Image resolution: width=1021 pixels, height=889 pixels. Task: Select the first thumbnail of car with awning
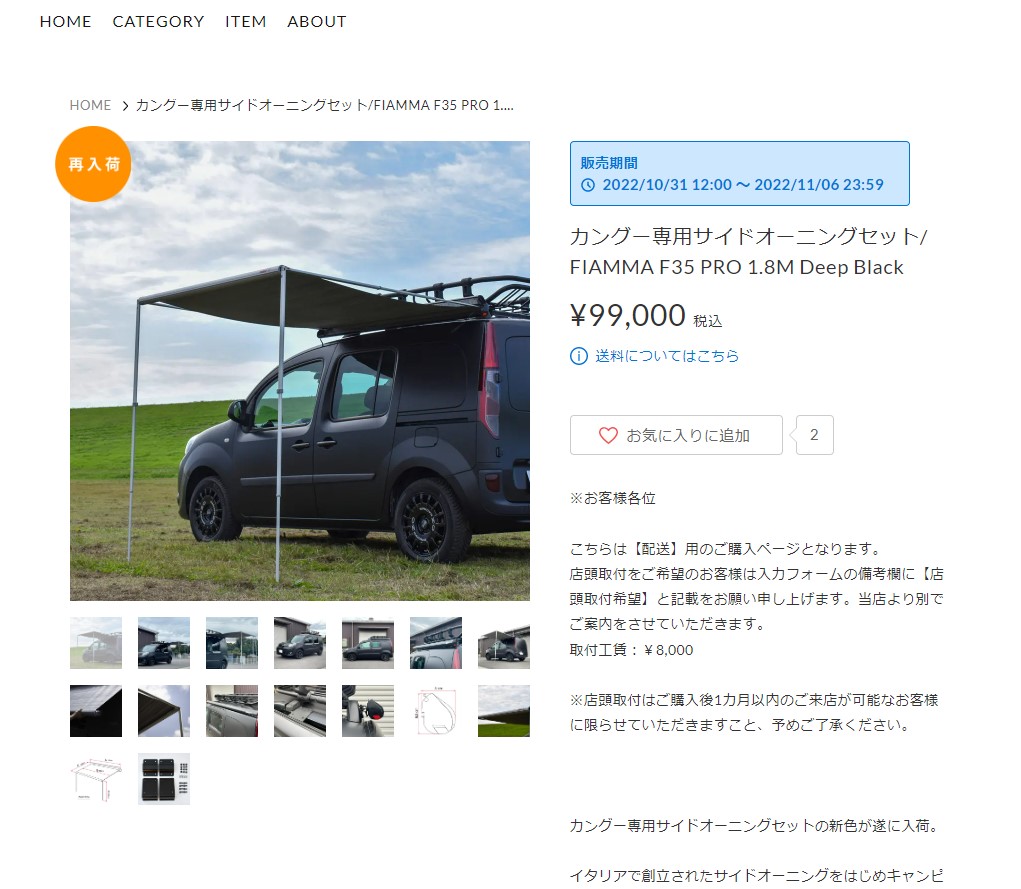pyautogui.click(x=96, y=643)
